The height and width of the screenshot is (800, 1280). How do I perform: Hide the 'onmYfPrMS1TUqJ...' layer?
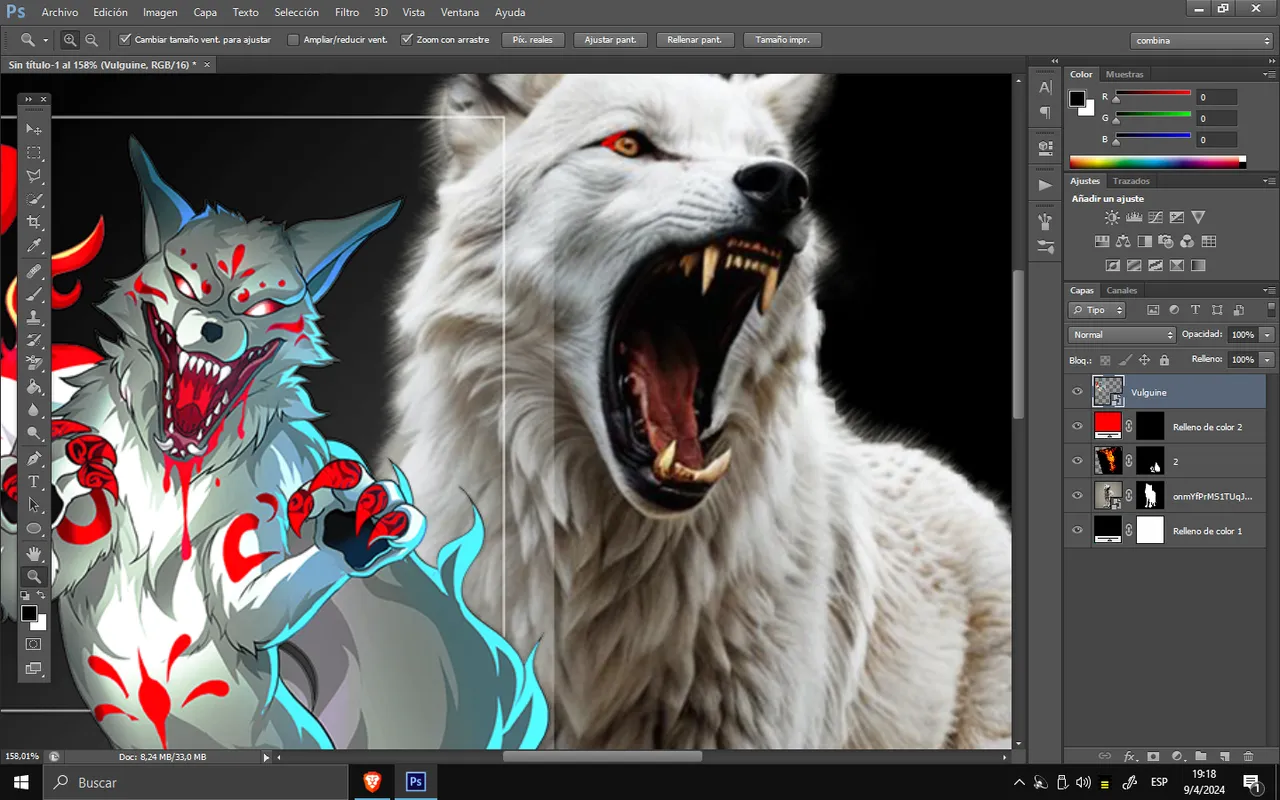click(x=1077, y=496)
